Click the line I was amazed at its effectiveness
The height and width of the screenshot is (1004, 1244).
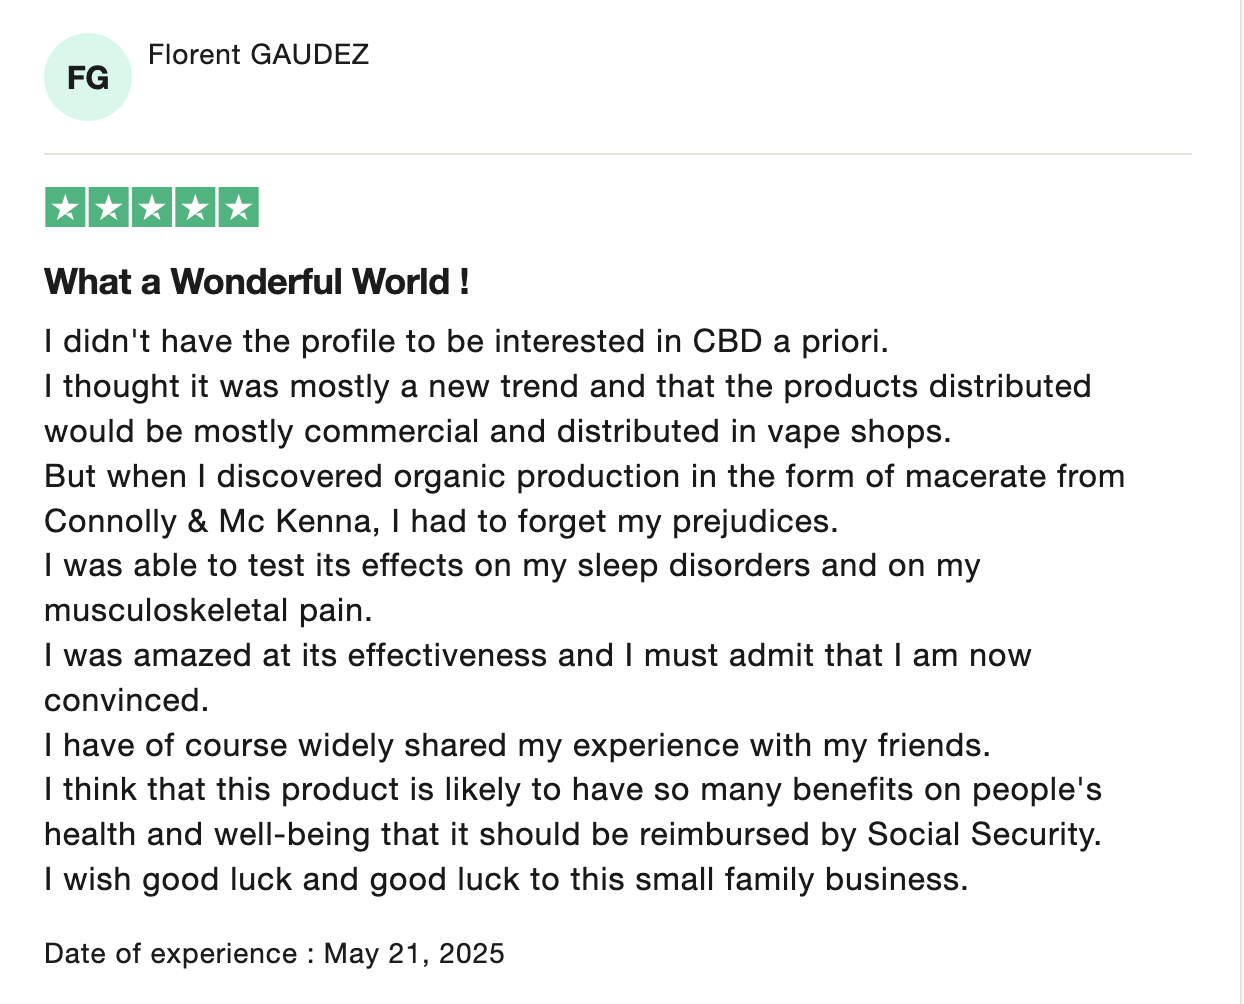pyautogui.click(x=538, y=656)
